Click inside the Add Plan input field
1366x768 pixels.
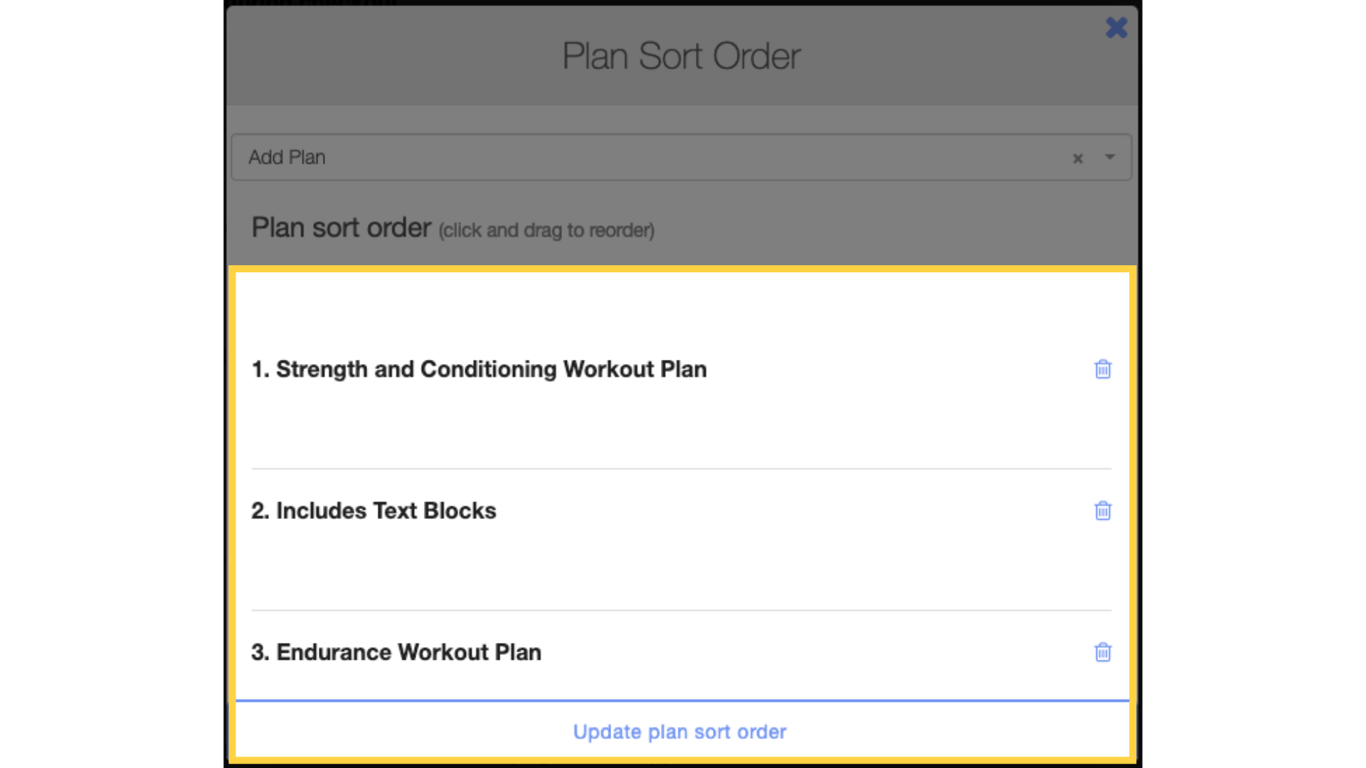pyautogui.click(x=500, y=157)
